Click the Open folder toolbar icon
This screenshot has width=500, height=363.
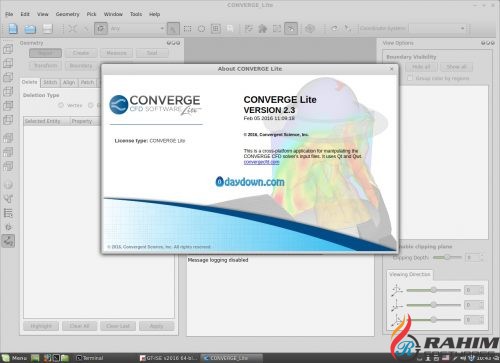(x=30, y=29)
